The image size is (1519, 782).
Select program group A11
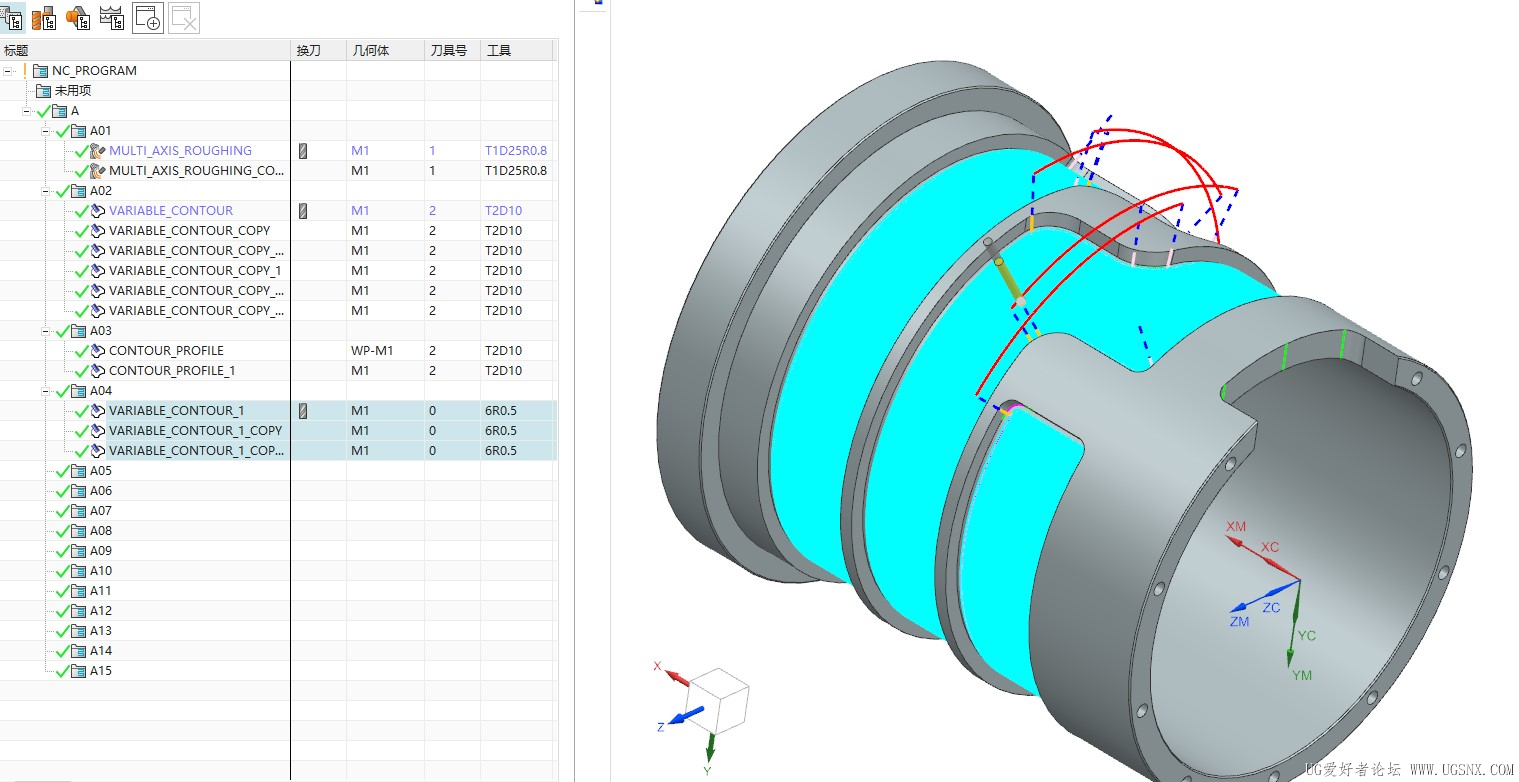[x=101, y=591]
